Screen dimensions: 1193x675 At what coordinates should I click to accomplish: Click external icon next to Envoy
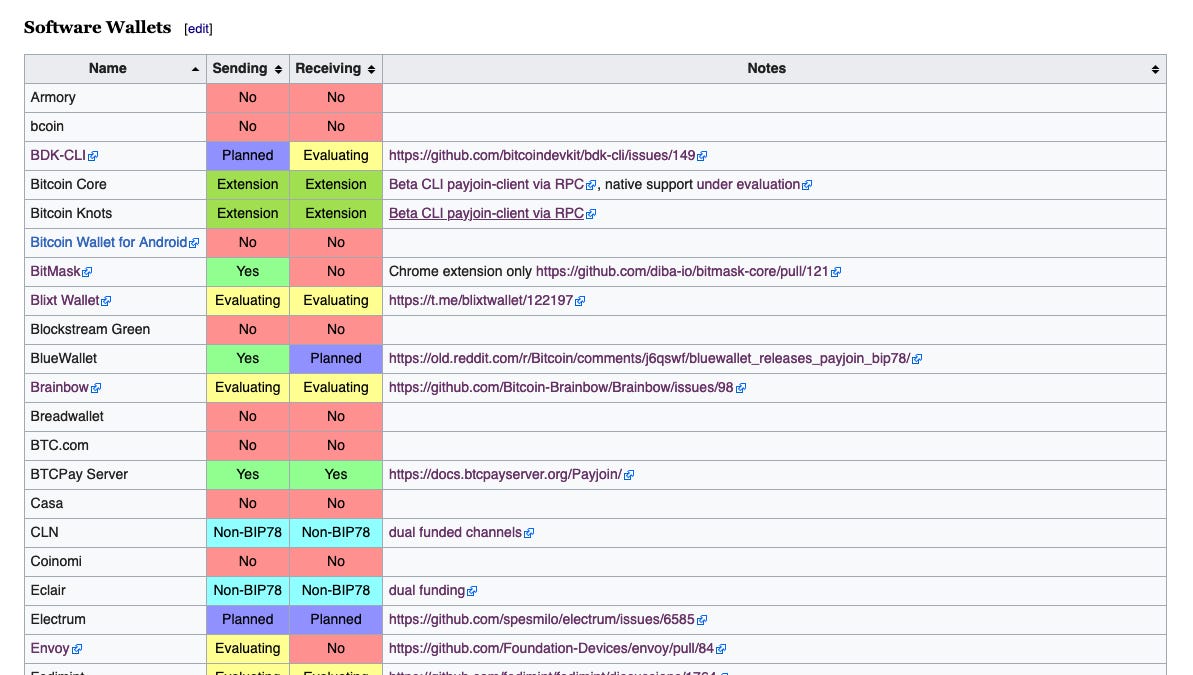tap(77, 648)
